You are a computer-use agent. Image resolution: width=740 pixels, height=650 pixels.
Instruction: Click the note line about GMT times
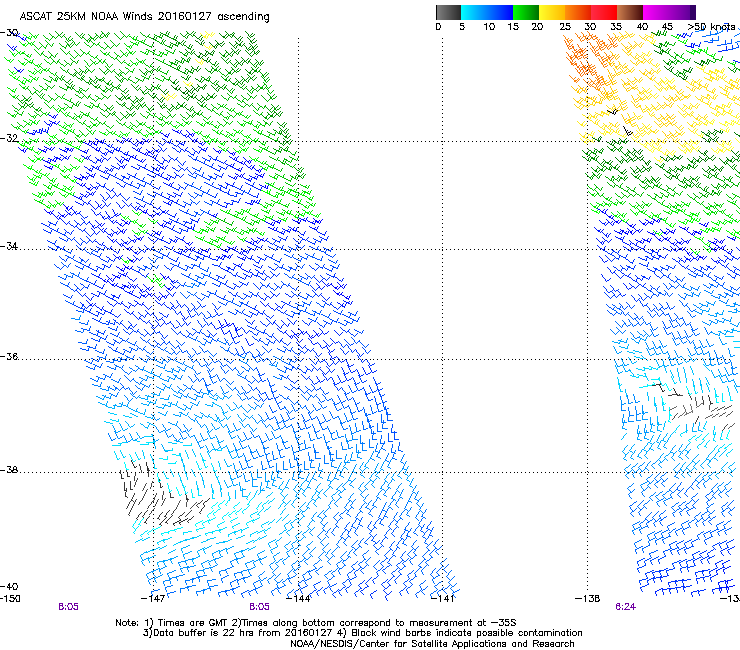coord(315,623)
